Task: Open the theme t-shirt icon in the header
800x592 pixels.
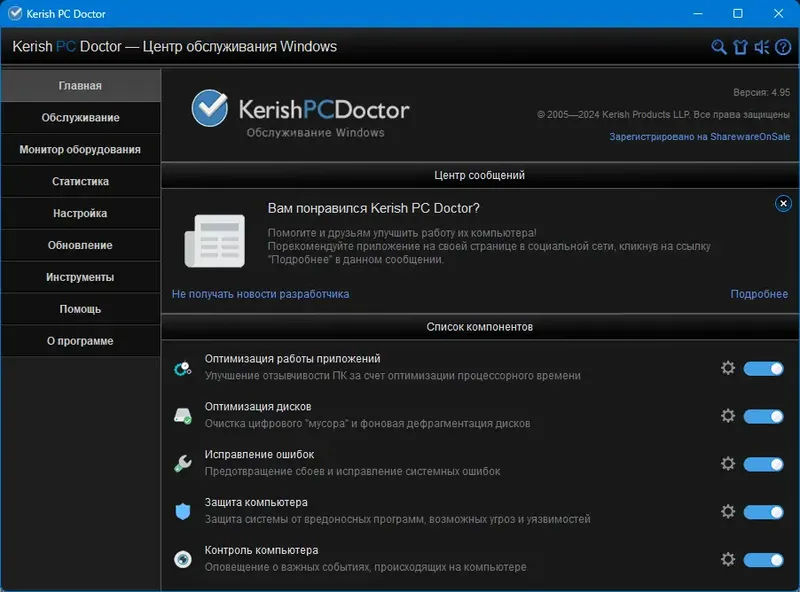Action: (740, 46)
